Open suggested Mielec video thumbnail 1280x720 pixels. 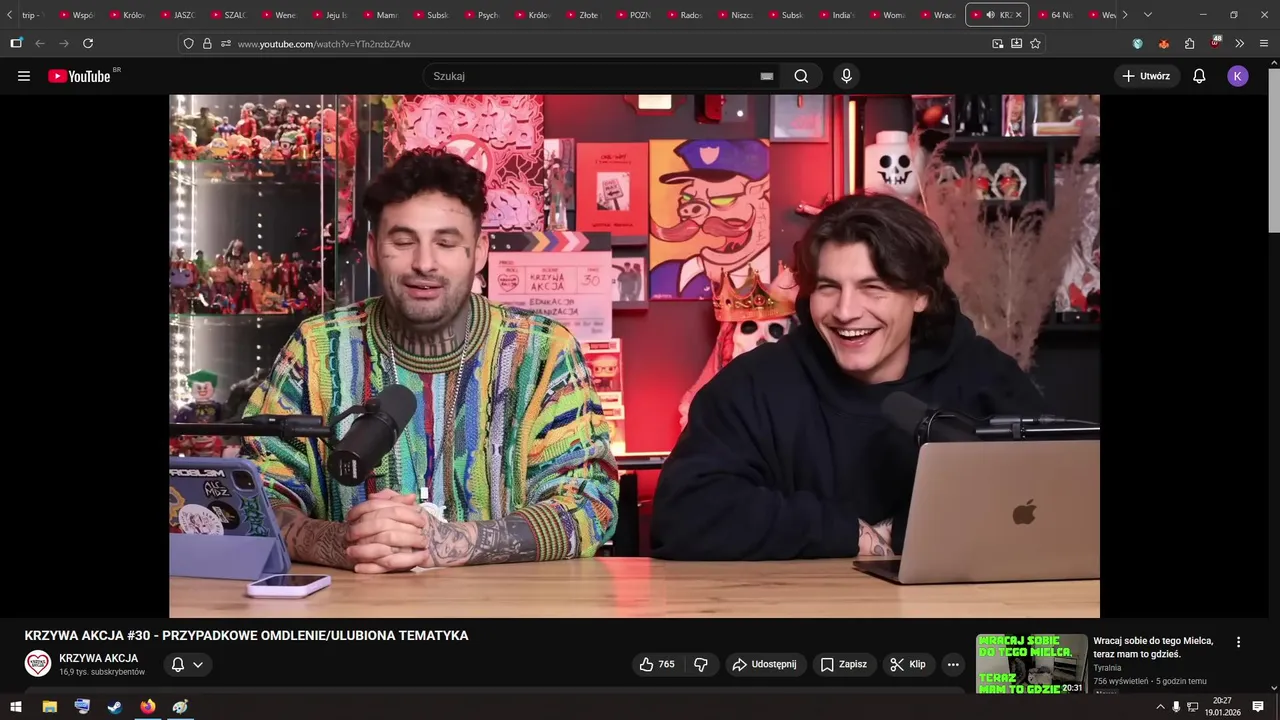[x=1031, y=663]
